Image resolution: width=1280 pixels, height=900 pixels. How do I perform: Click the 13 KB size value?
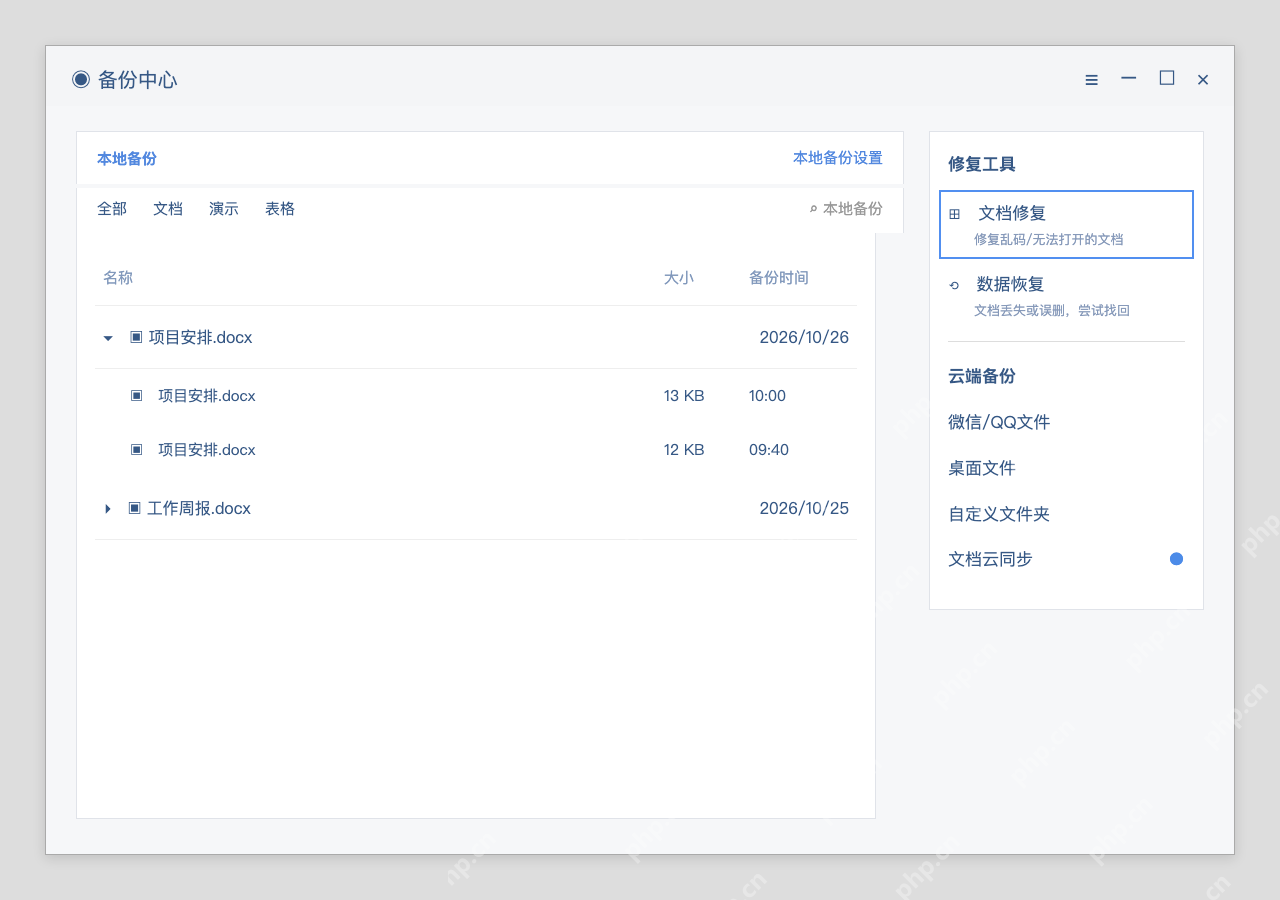[x=684, y=396]
